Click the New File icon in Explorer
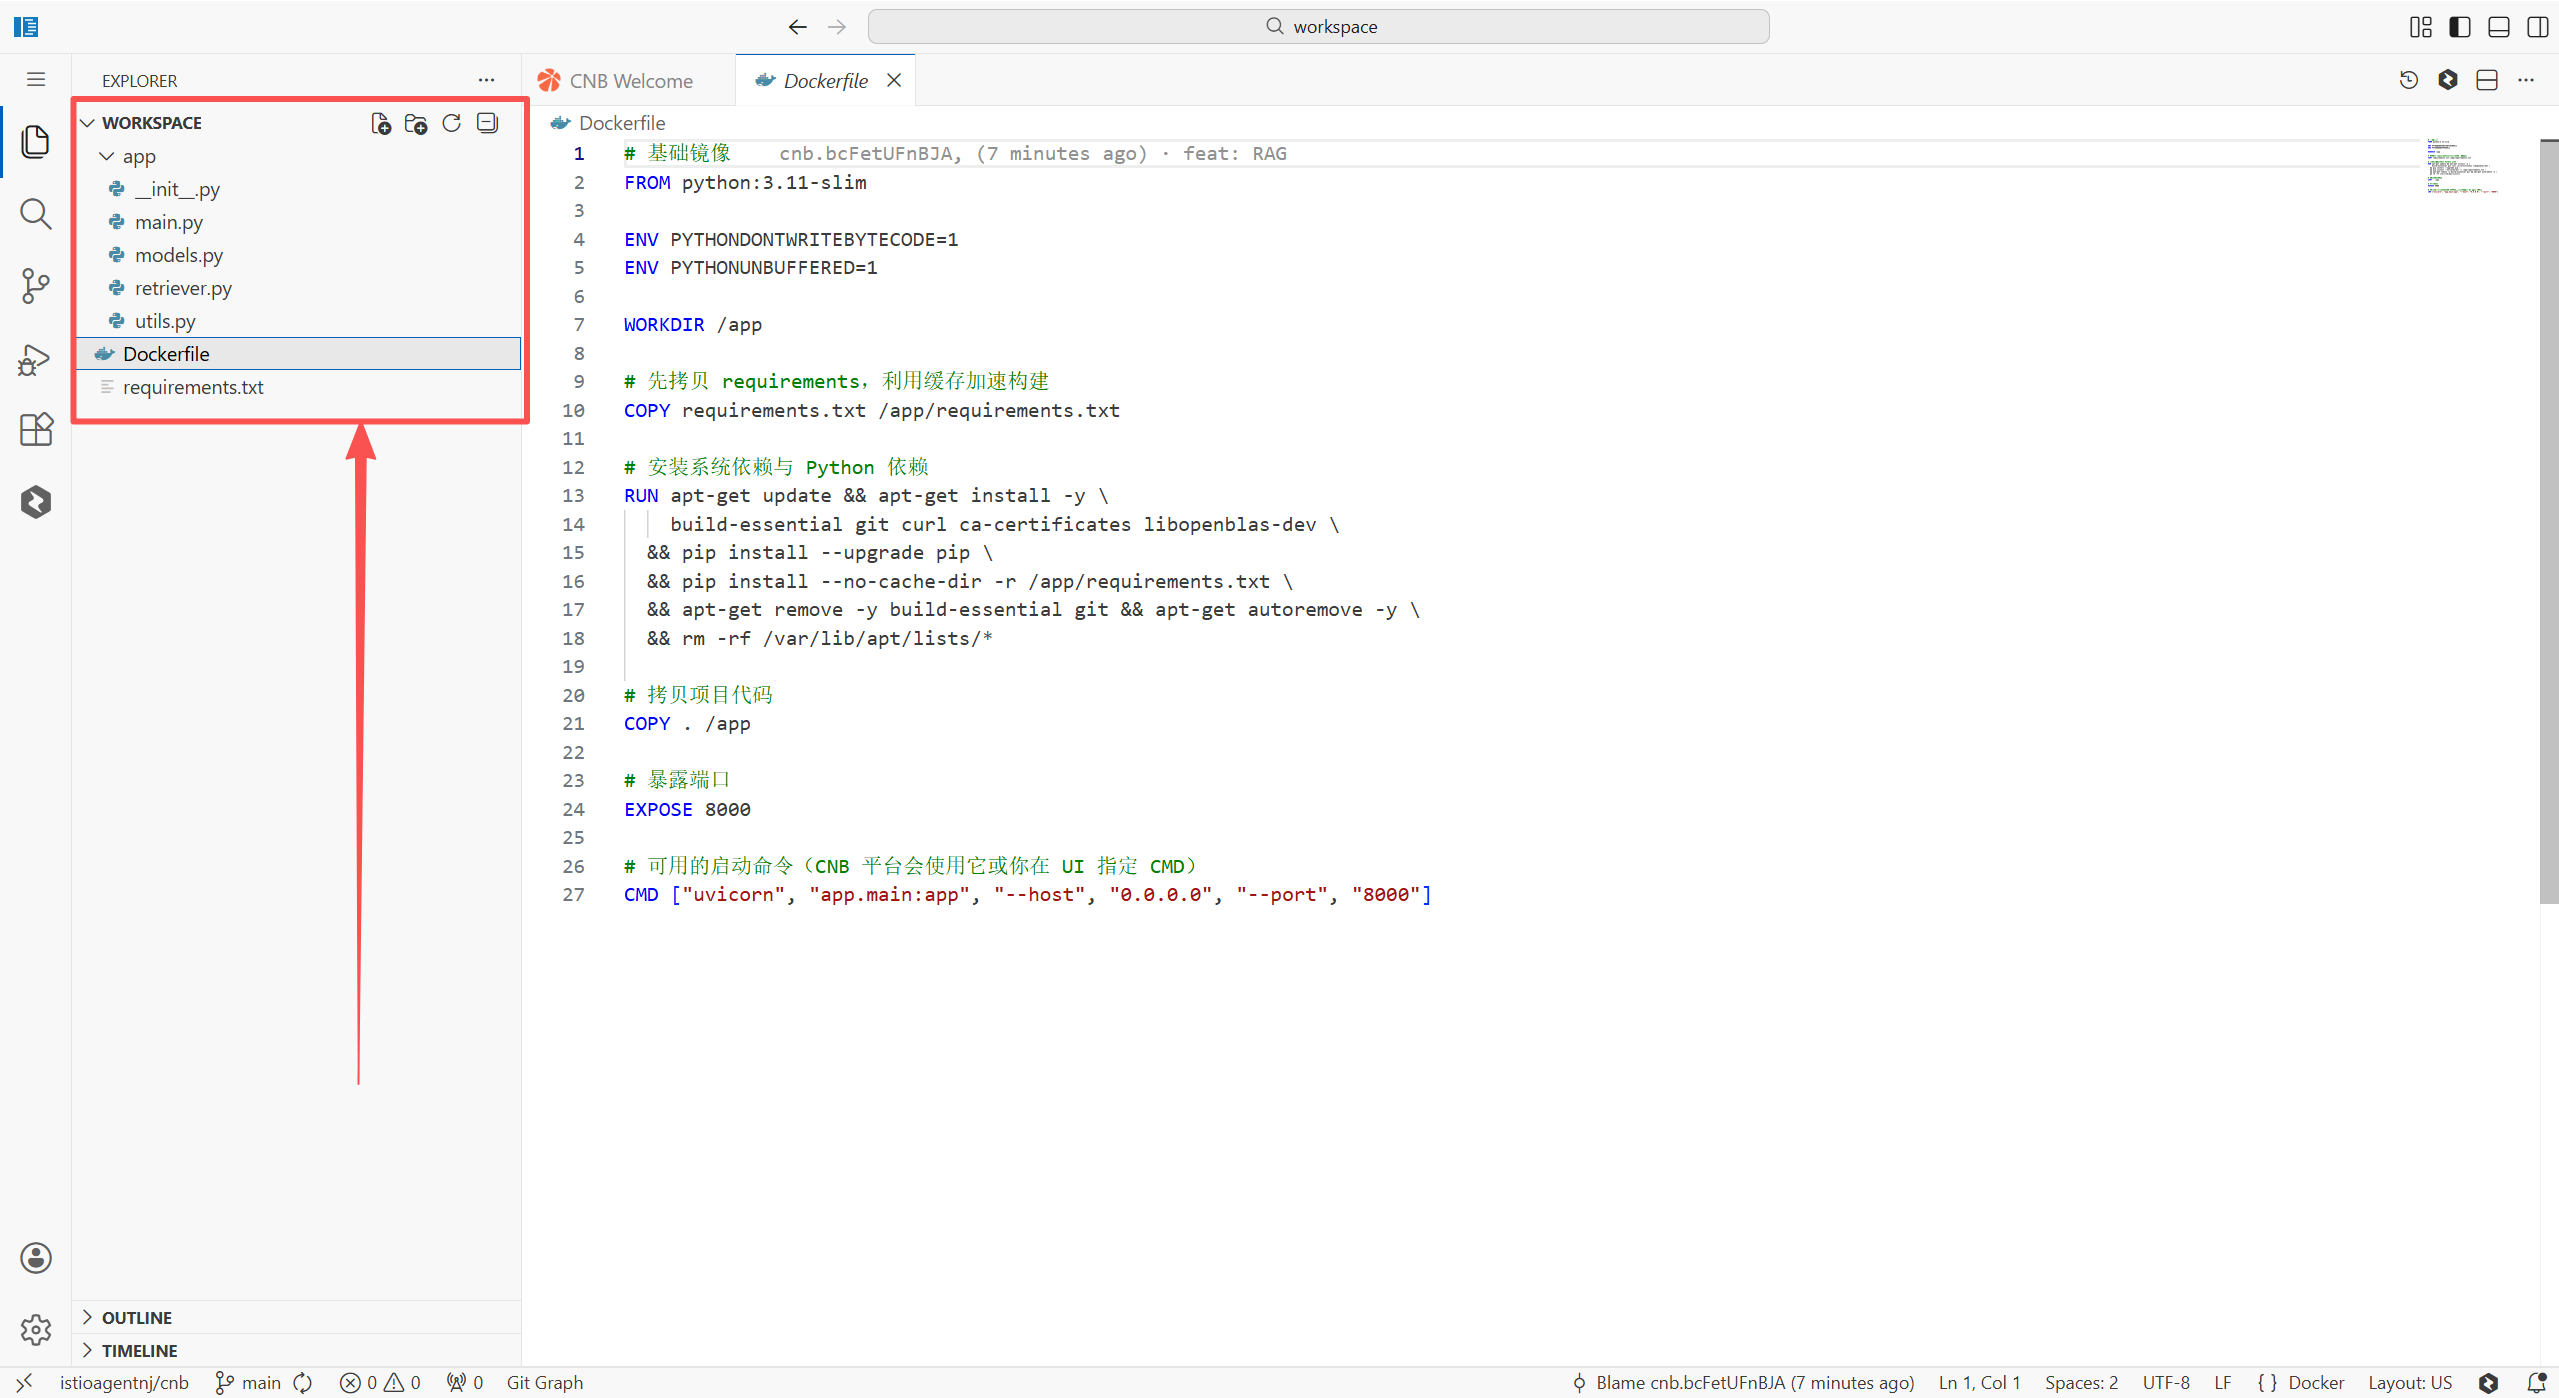2559x1398 pixels. point(380,123)
